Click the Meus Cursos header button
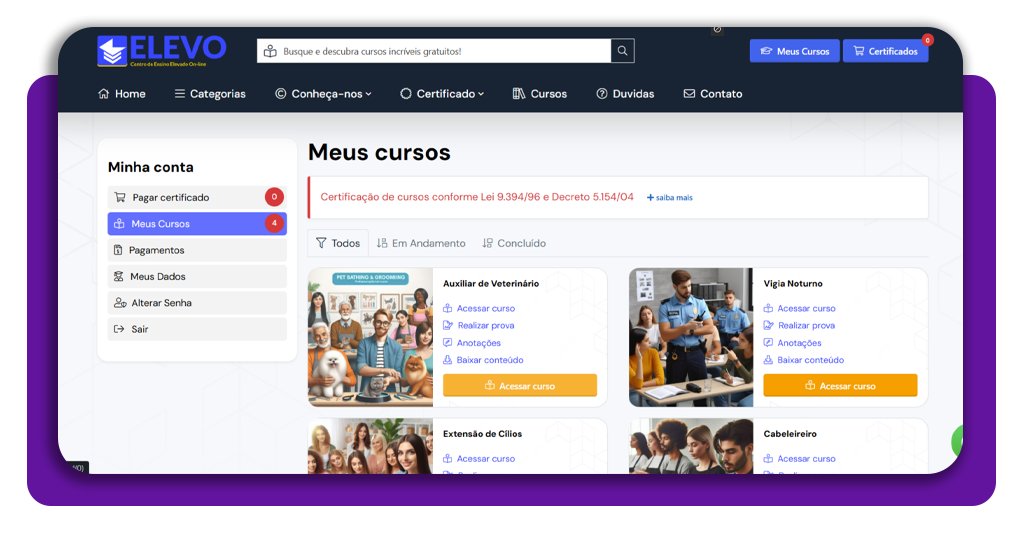Image resolution: width=1024 pixels, height=536 pixels. [x=795, y=51]
